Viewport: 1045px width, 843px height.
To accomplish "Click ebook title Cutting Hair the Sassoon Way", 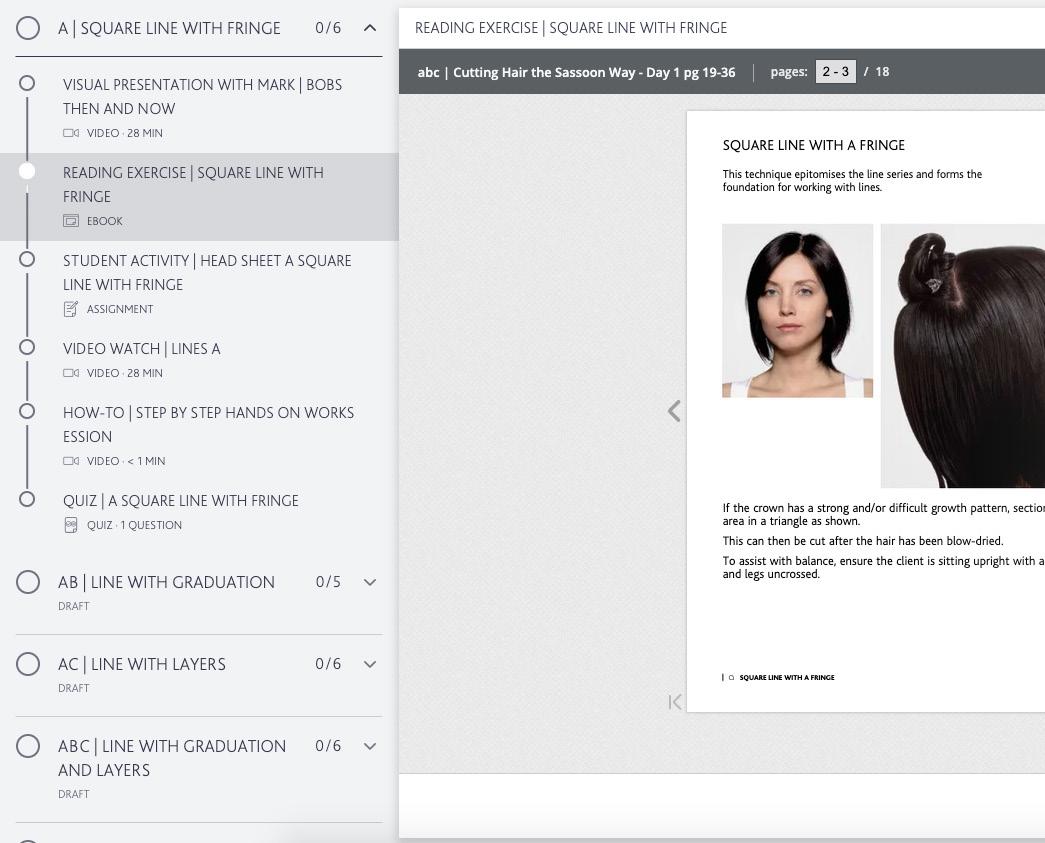I will click(576, 72).
